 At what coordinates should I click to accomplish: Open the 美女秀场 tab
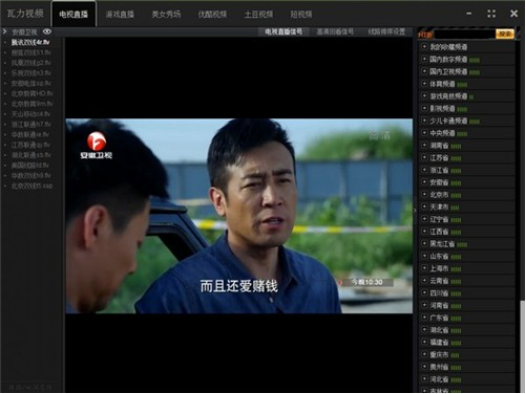tap(166, 14)
